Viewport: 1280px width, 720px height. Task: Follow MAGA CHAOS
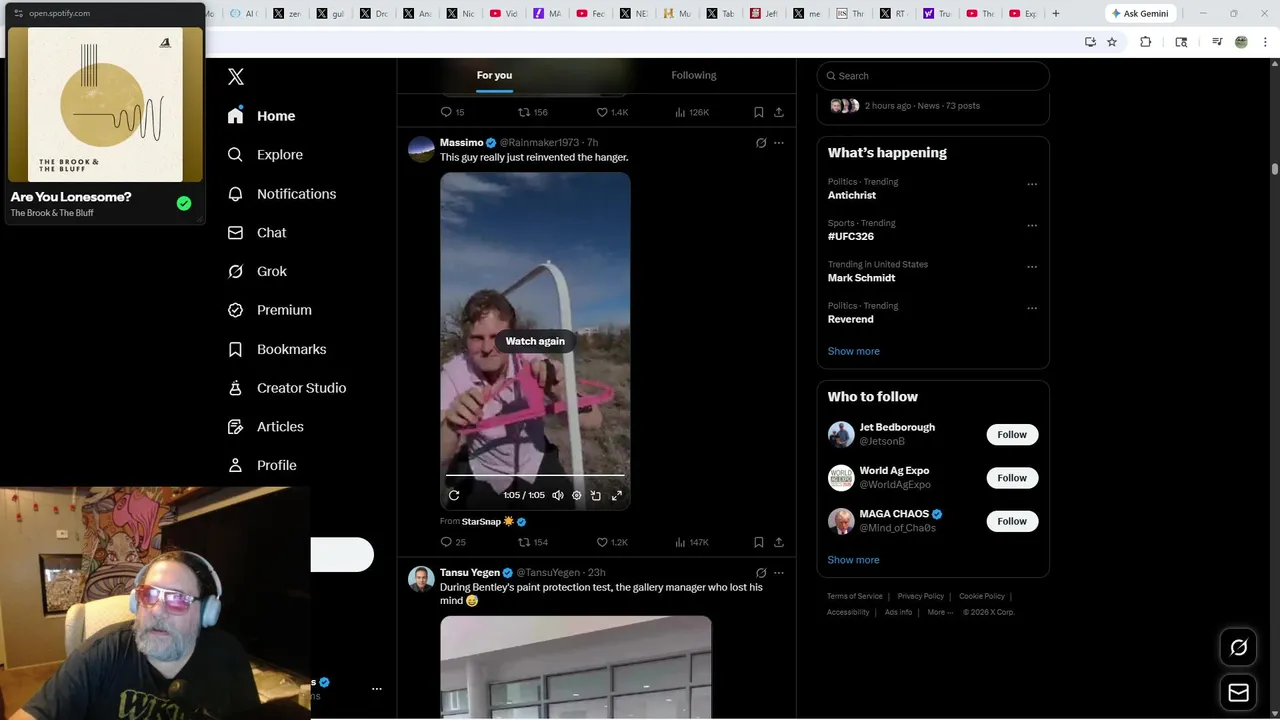(x=1012, y=521)
